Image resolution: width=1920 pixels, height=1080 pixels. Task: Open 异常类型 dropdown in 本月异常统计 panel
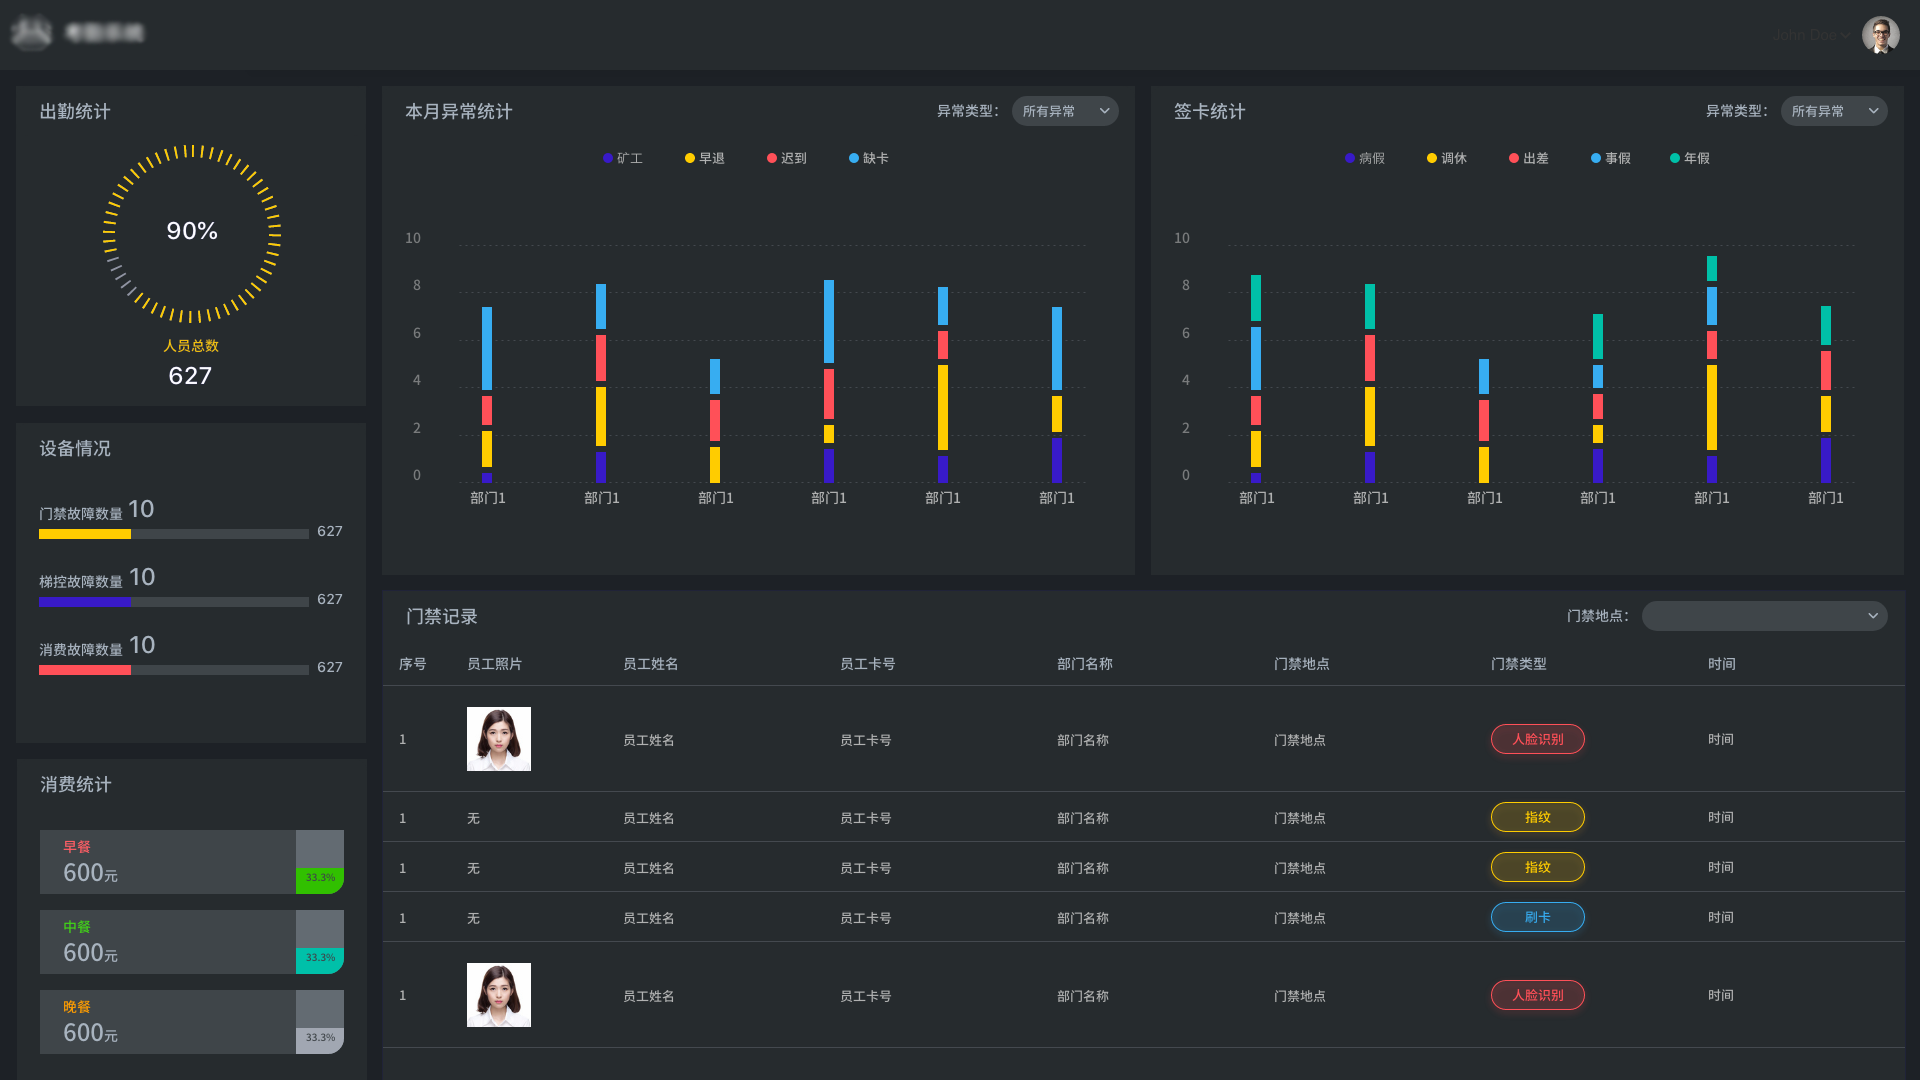coord(1065,111)
